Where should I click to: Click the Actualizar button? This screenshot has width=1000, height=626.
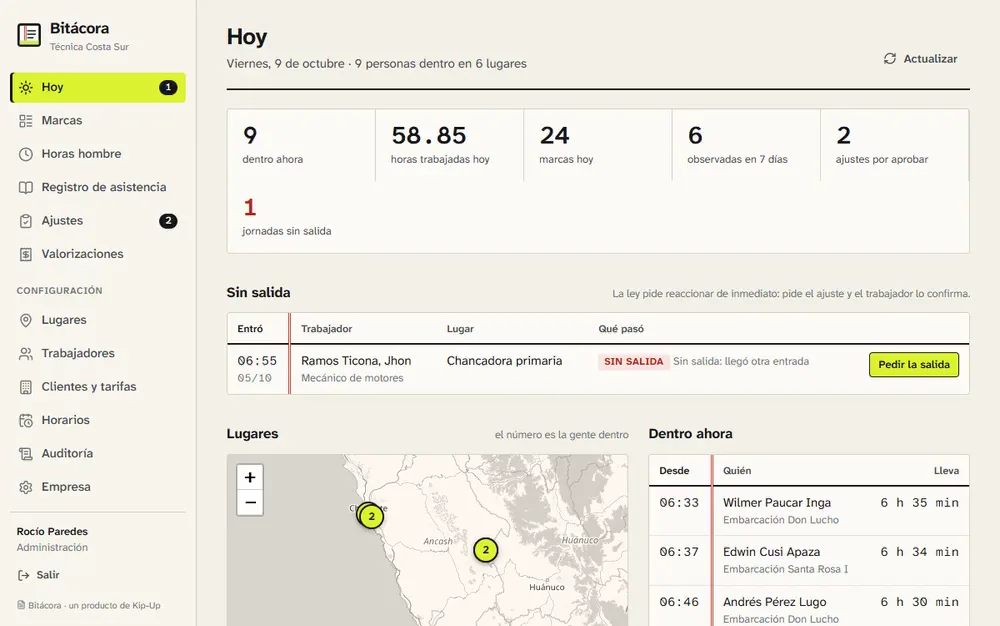920,59
